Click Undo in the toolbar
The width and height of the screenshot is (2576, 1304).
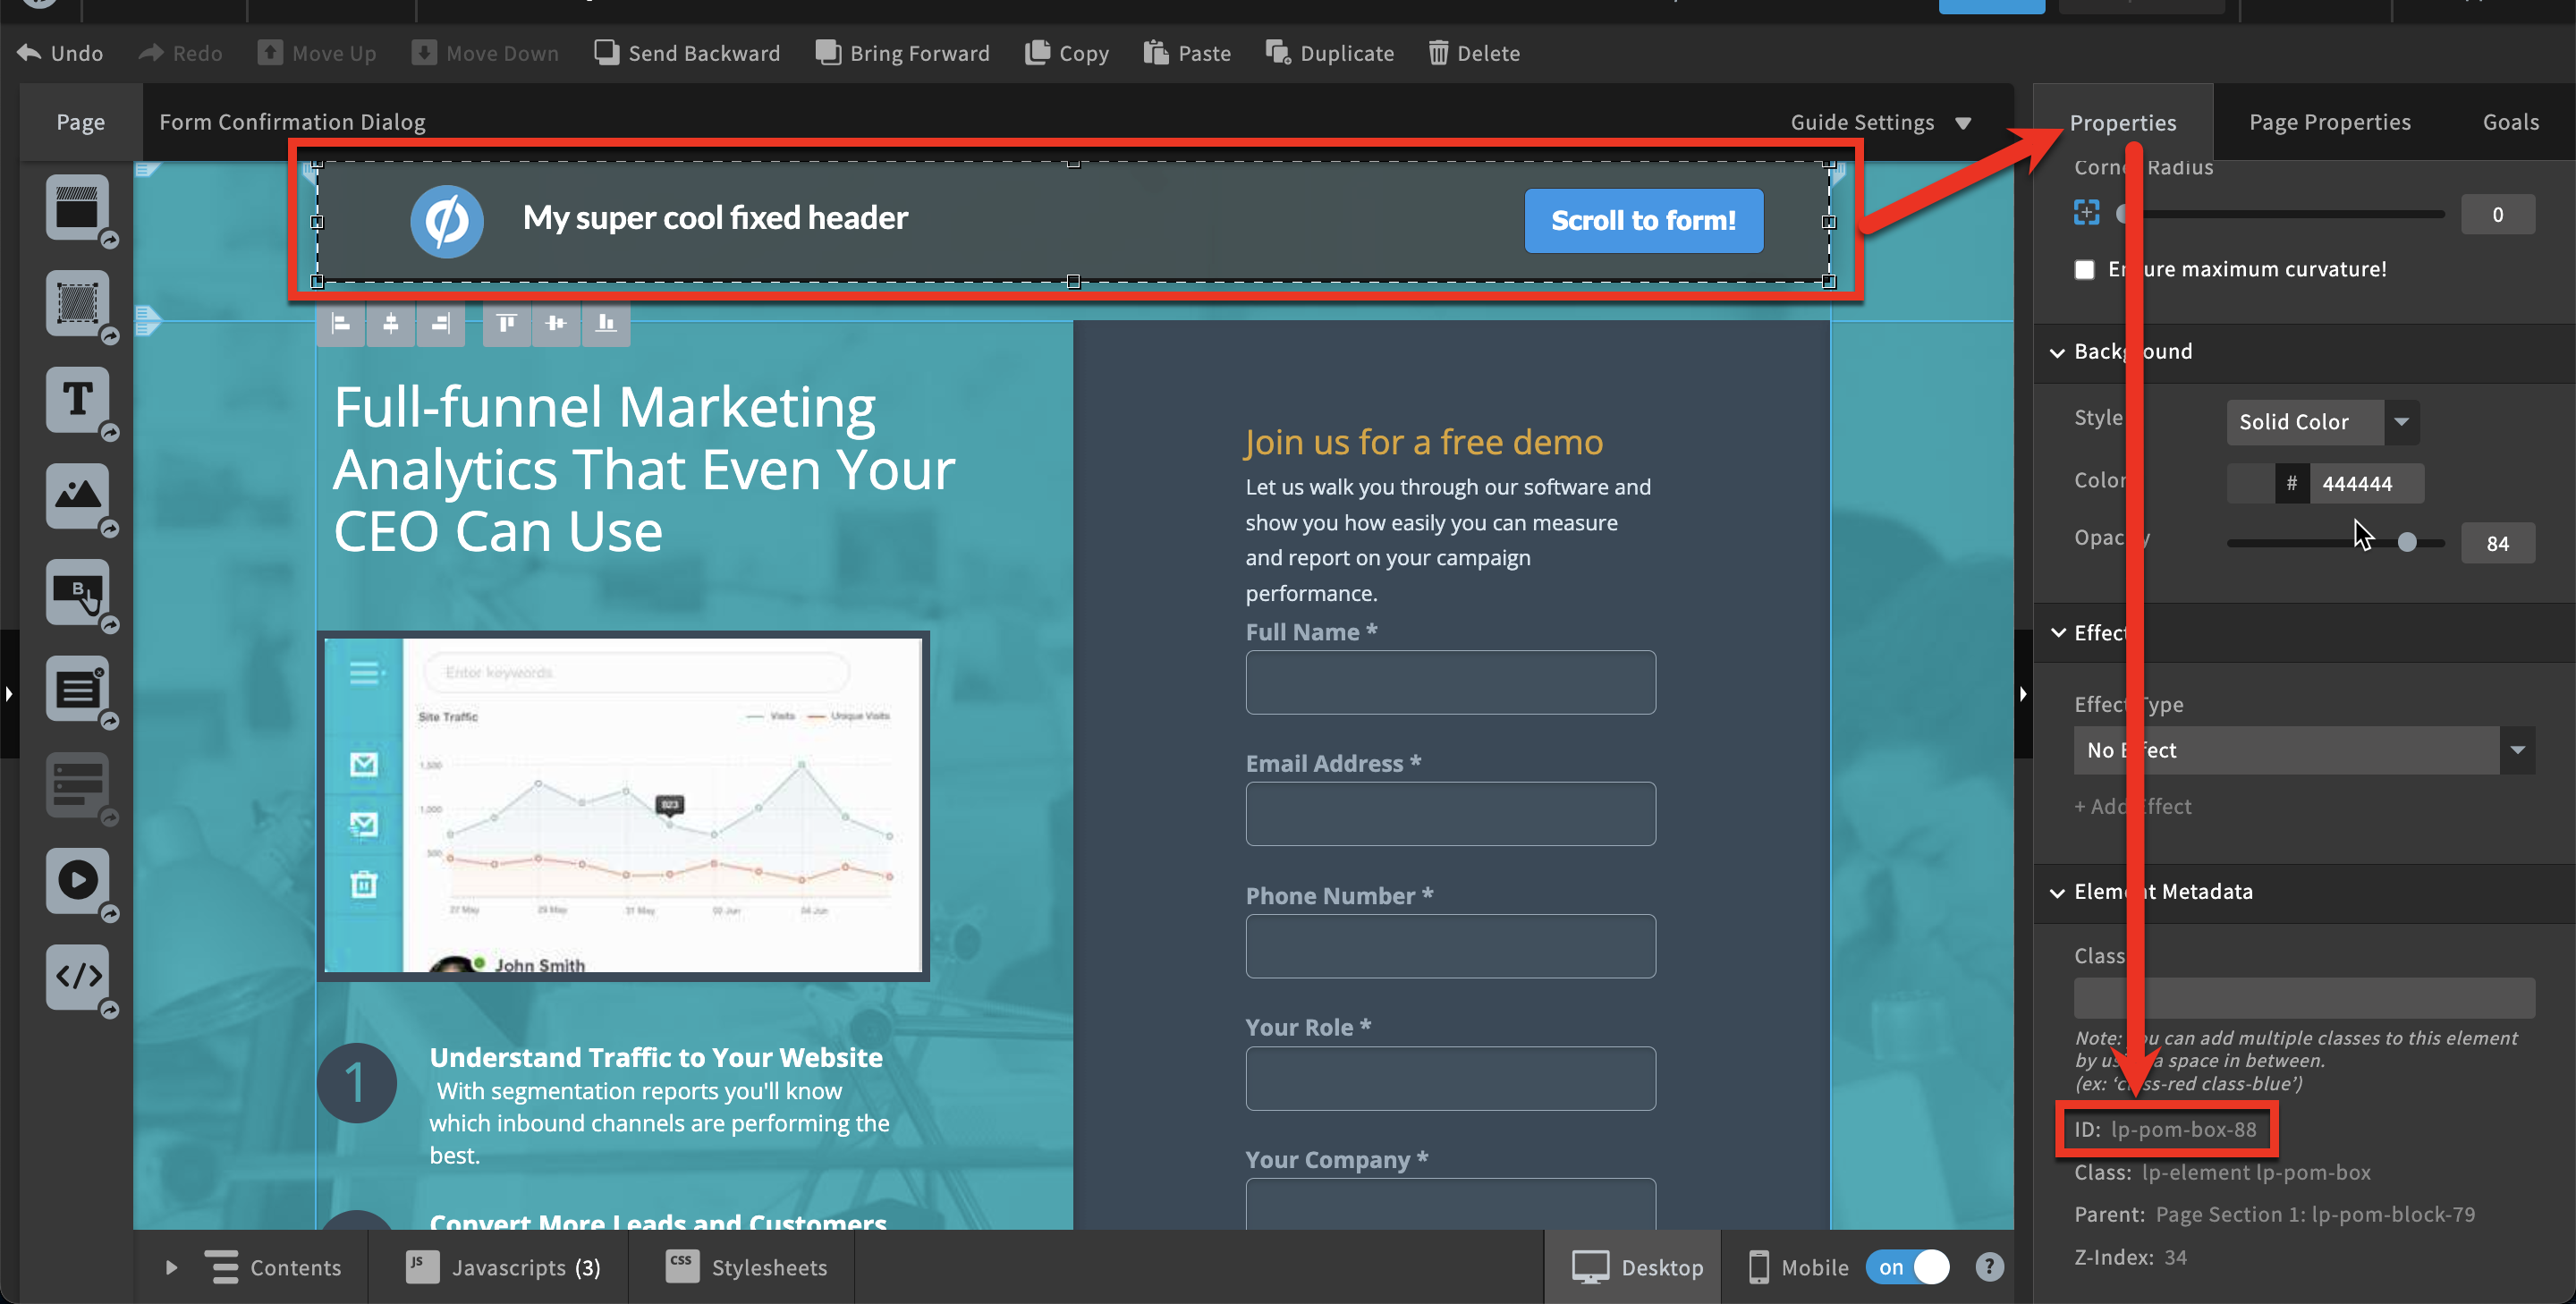click(x=60, y=53)
